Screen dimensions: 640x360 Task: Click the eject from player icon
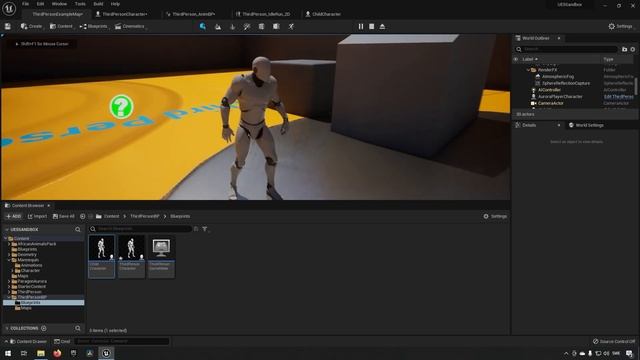382,27
